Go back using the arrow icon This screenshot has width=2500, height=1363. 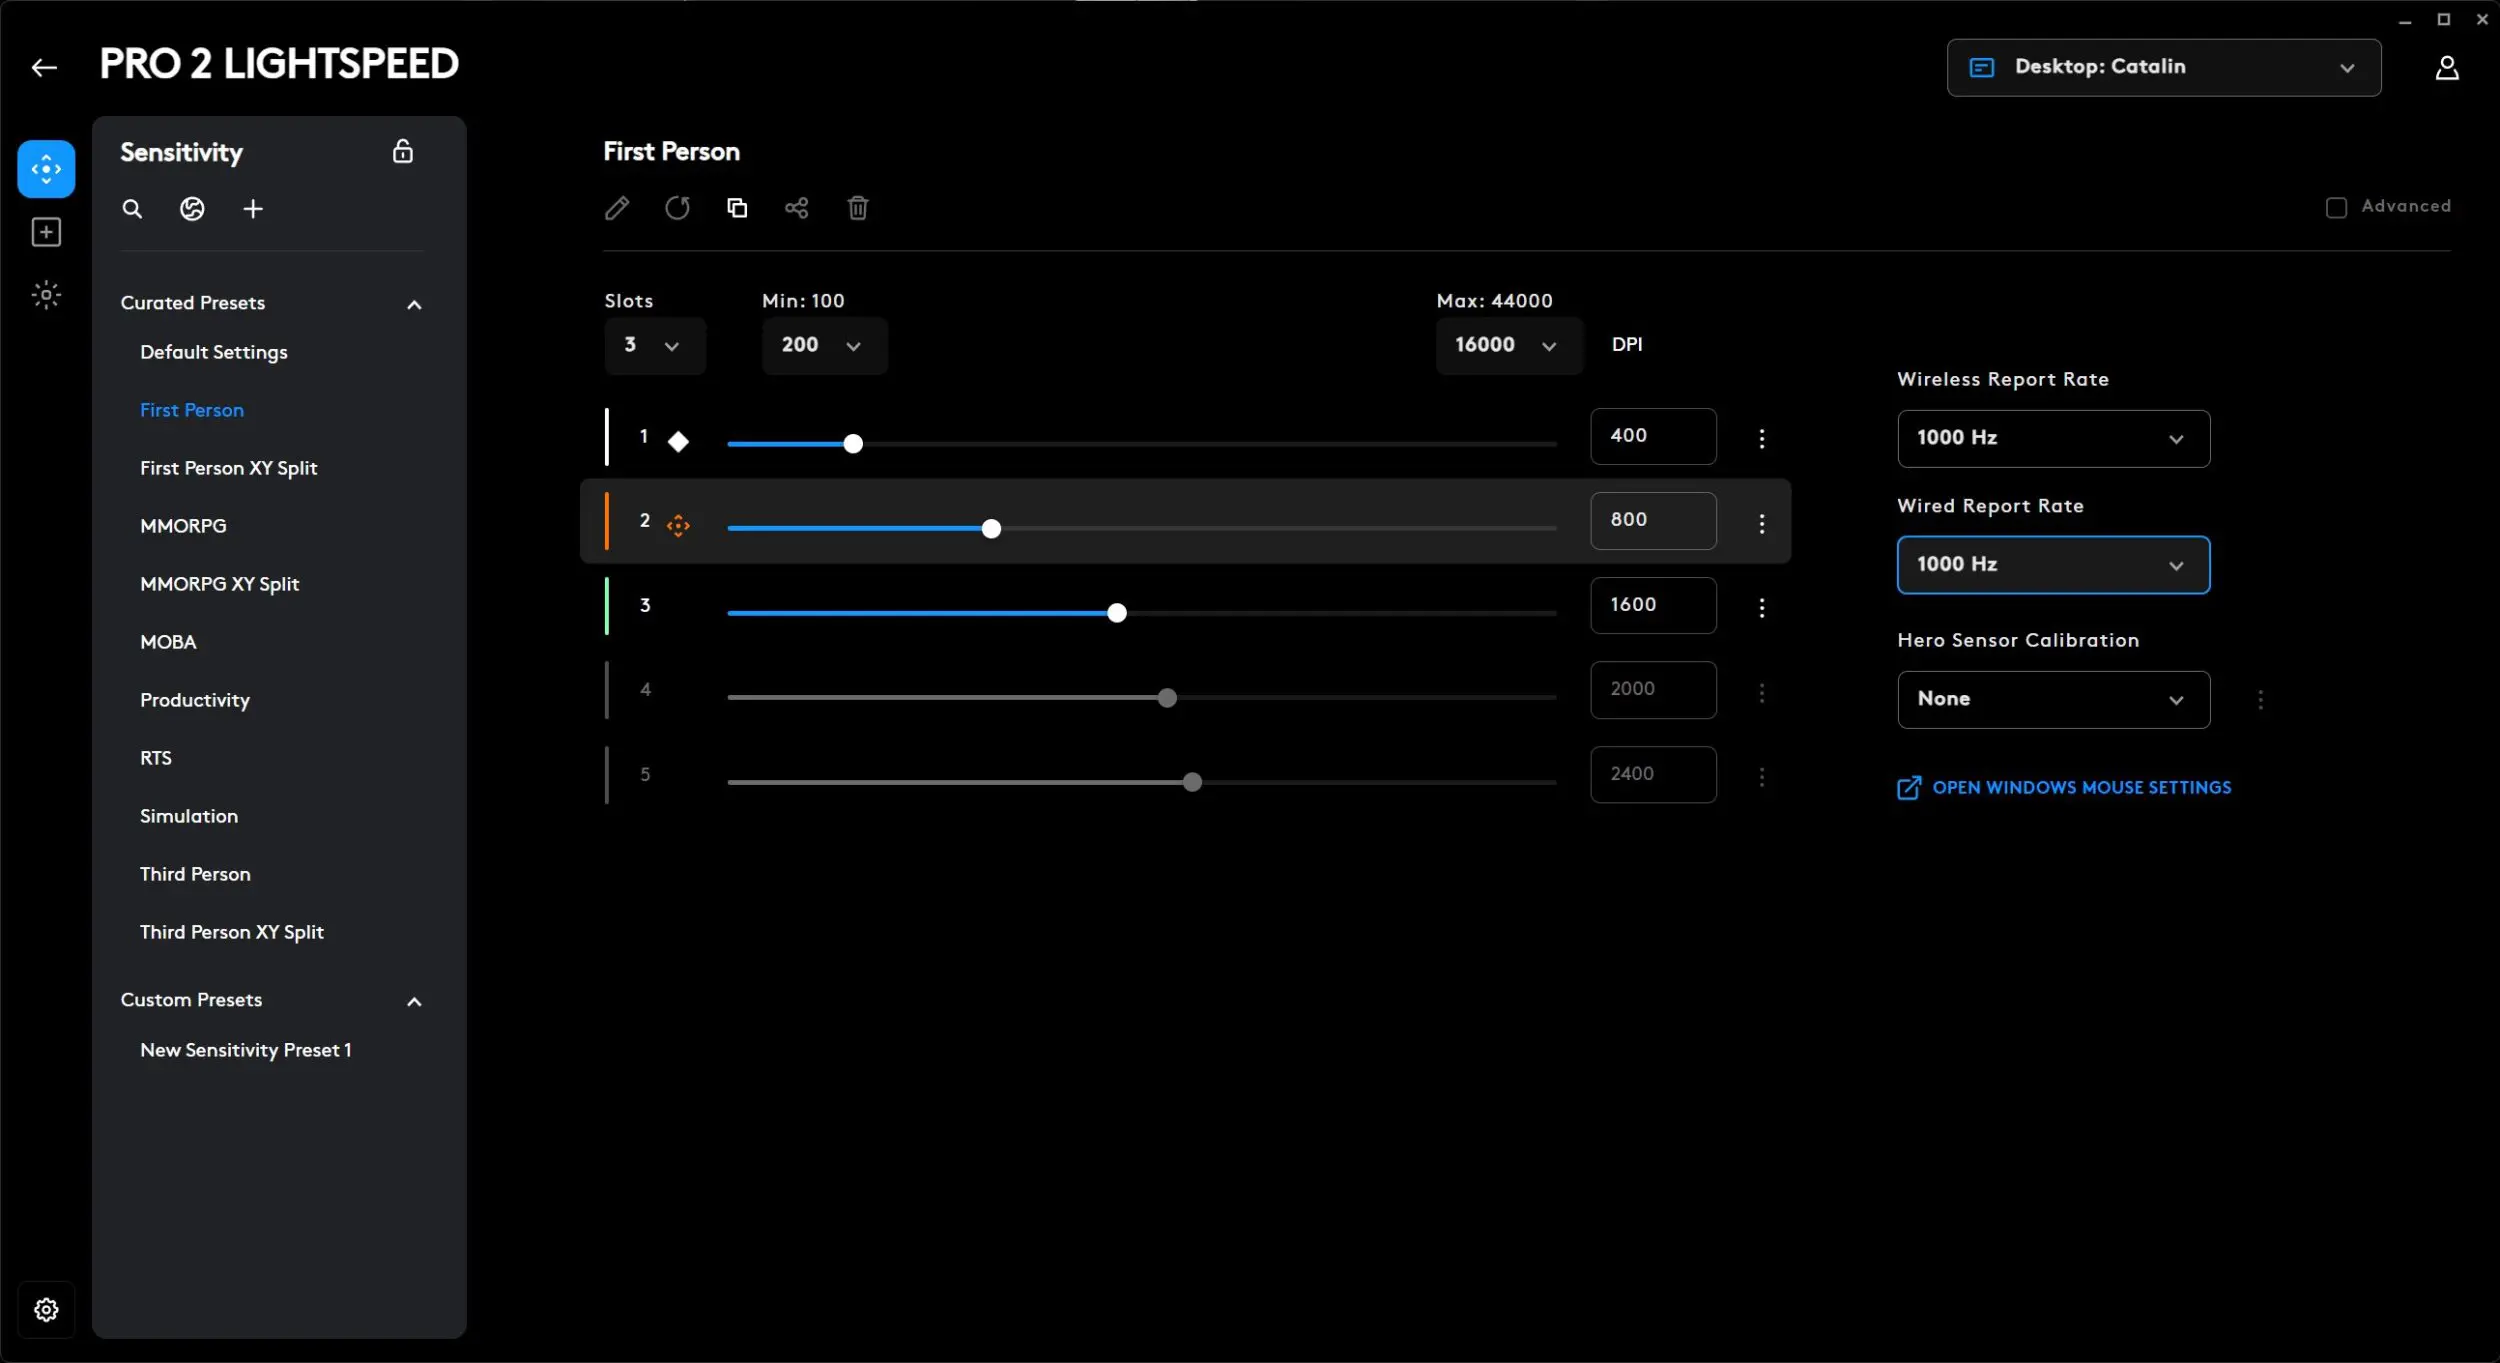(x=44, y=67)
